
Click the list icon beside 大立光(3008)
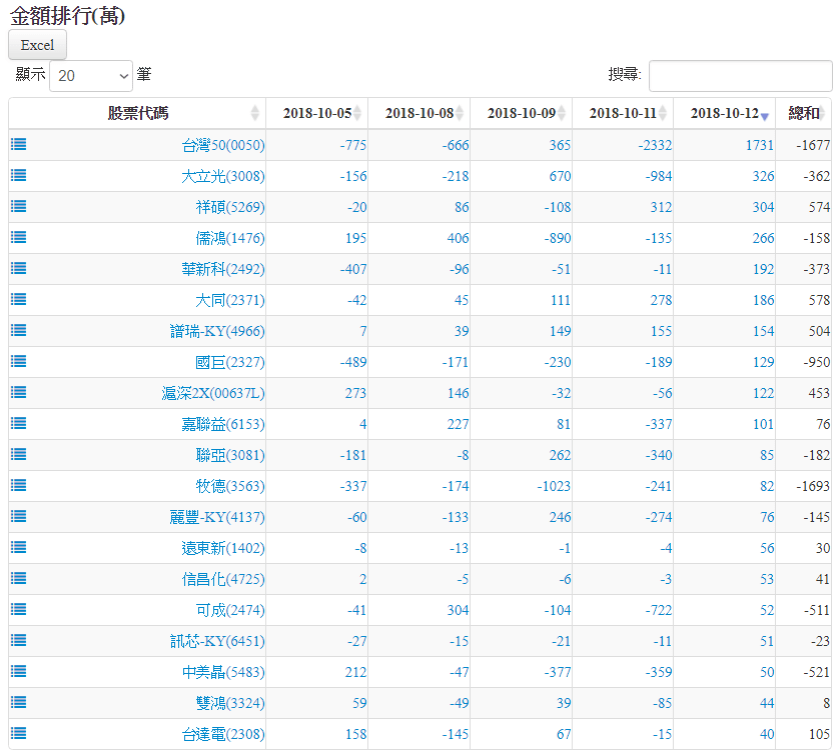(19, 175)
